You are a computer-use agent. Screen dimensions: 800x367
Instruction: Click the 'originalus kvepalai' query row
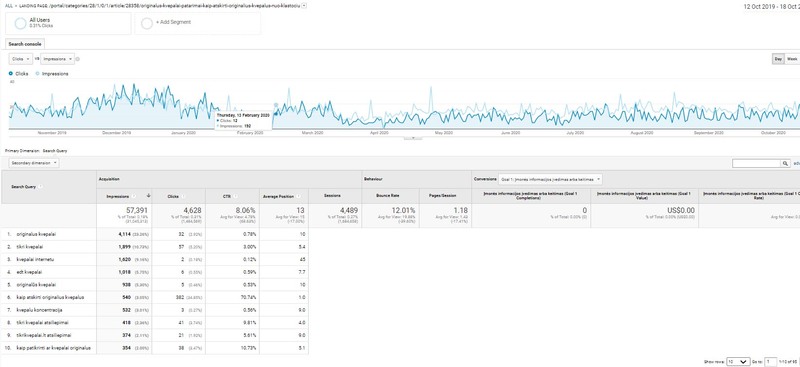[x=36, y=234]
